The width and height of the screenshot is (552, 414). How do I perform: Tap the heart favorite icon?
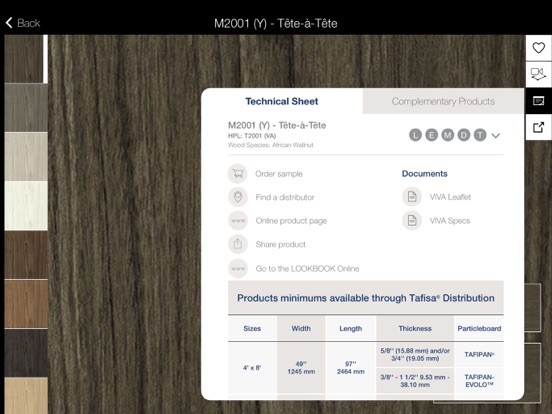(x=538, y=48)
